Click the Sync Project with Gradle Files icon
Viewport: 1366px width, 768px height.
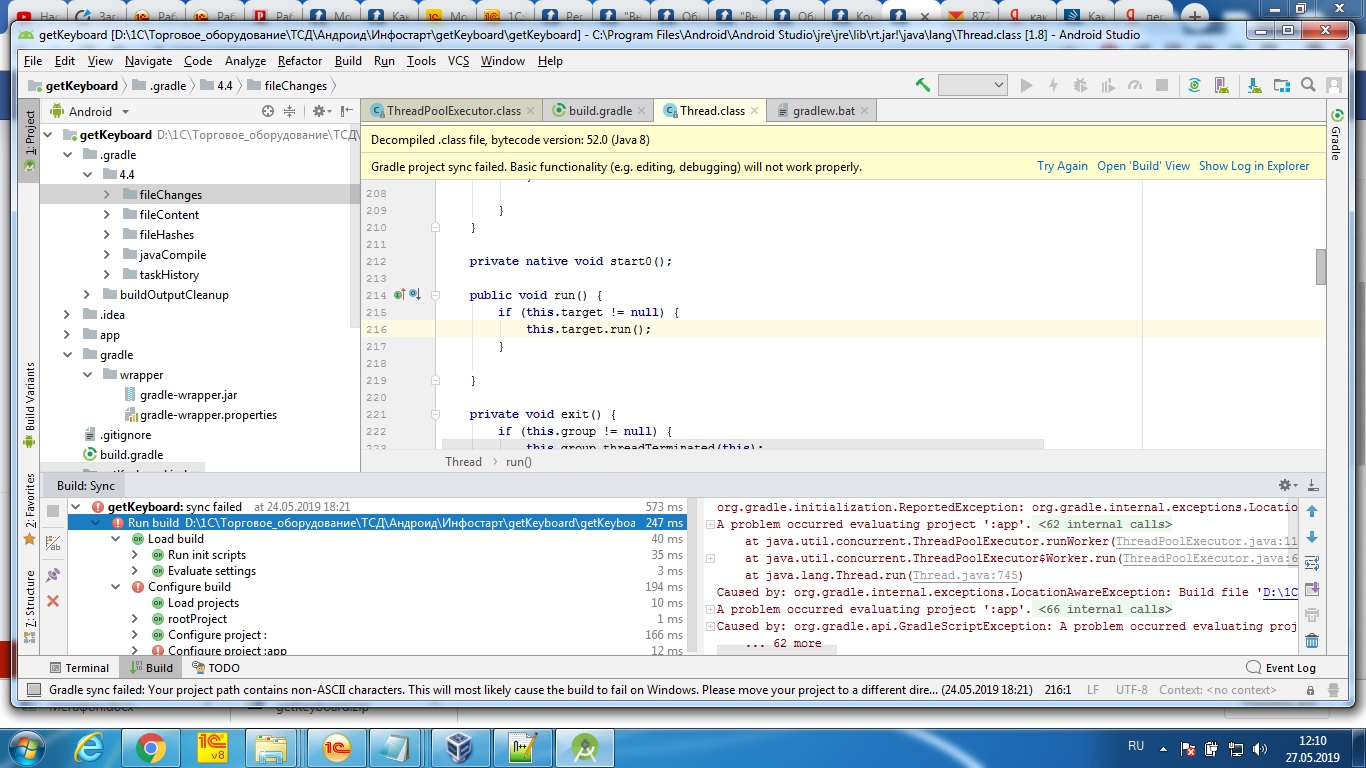(1194, 85)
